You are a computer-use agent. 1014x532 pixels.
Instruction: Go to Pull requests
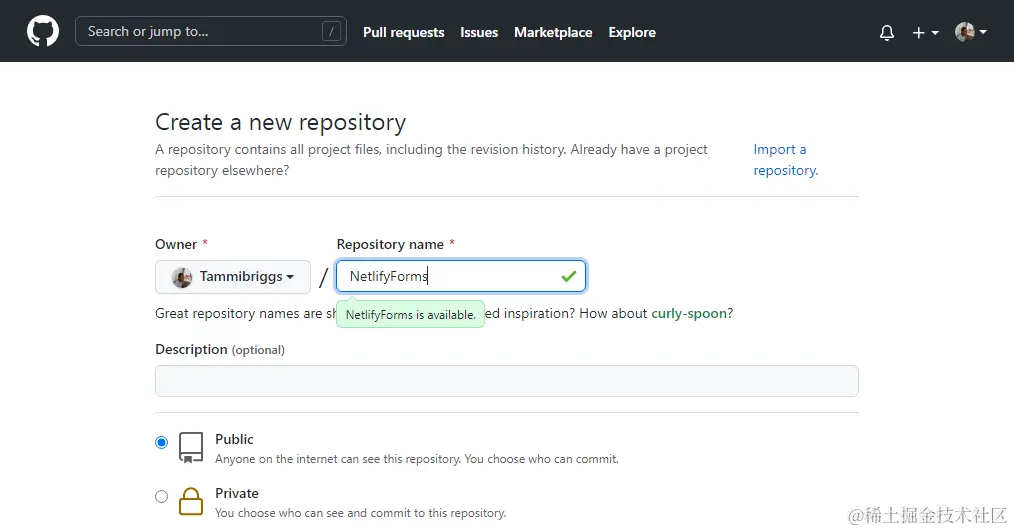[x=404, y=32]
